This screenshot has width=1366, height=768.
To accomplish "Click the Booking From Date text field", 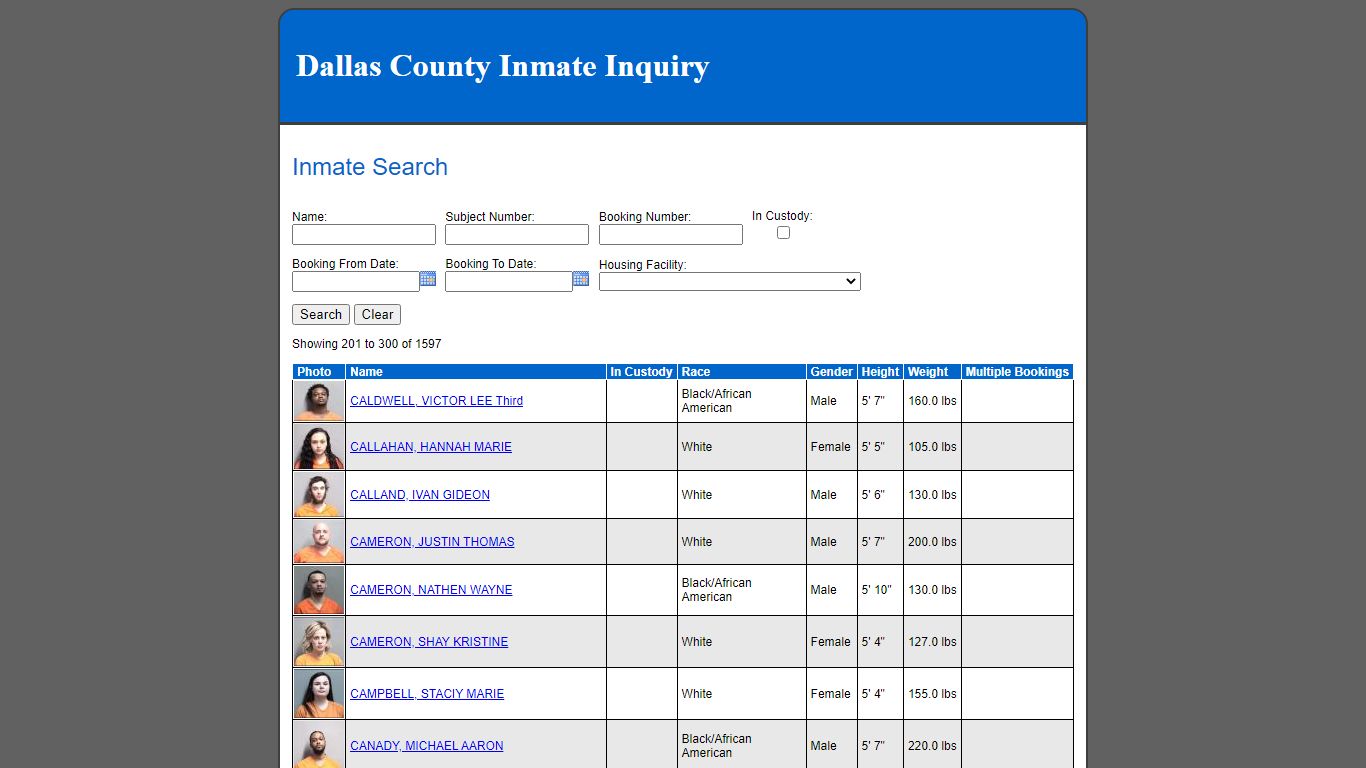I will (356, 281).
